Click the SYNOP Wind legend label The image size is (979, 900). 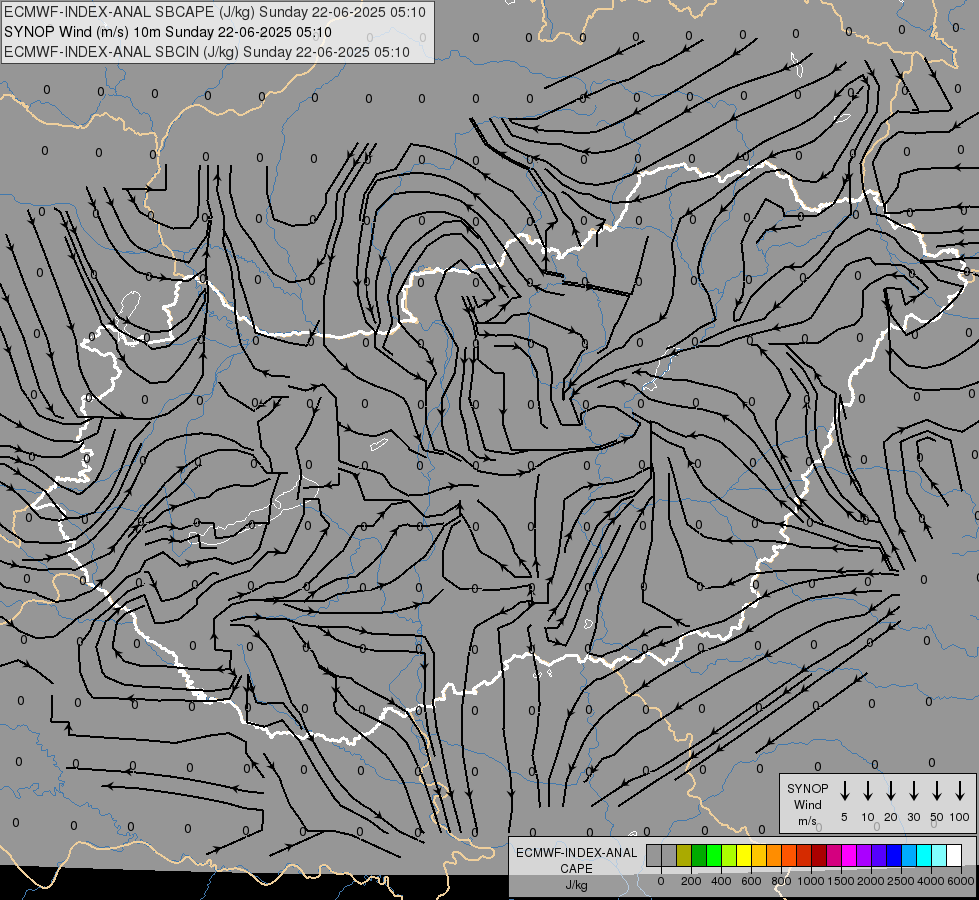(x=807, y=796)
